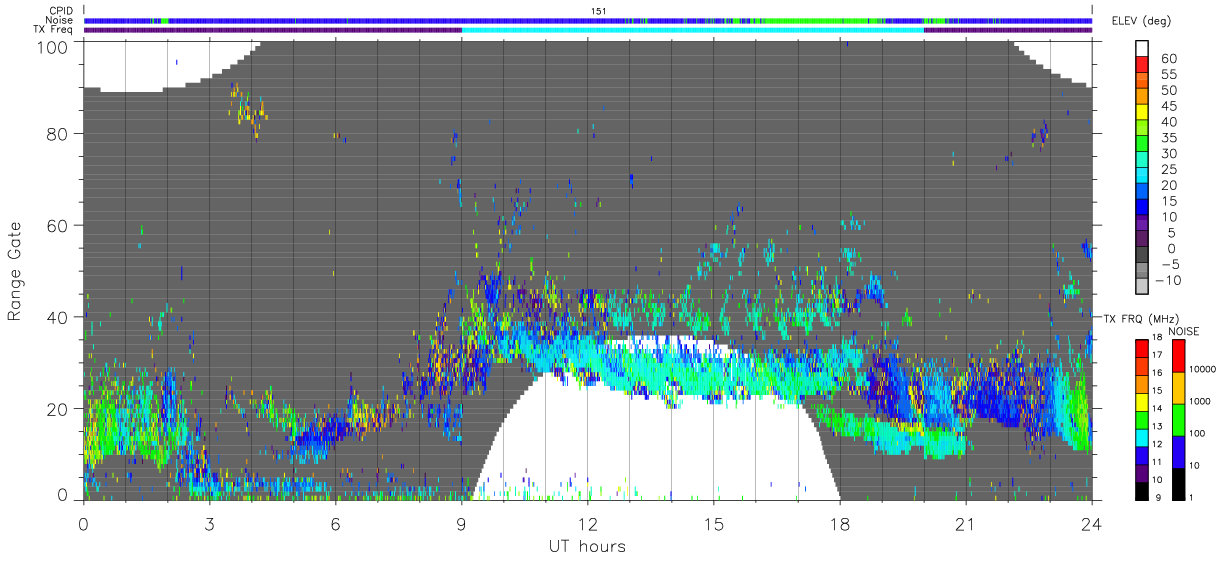Image resolution: width=1228 pixels, height=567 pixels.
Task: Click x-axis tick label 21
Action: [965, 524]
